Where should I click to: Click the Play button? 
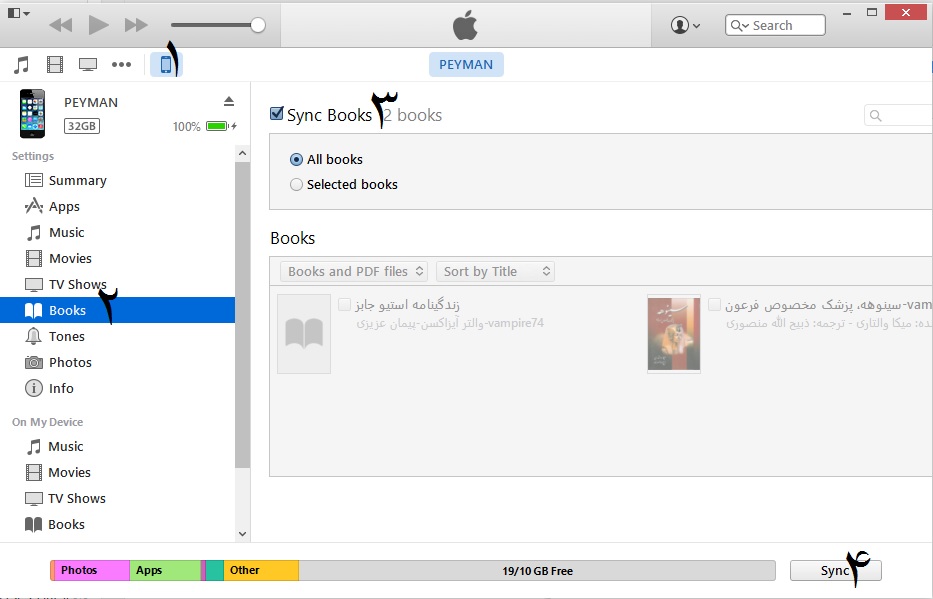98,25
